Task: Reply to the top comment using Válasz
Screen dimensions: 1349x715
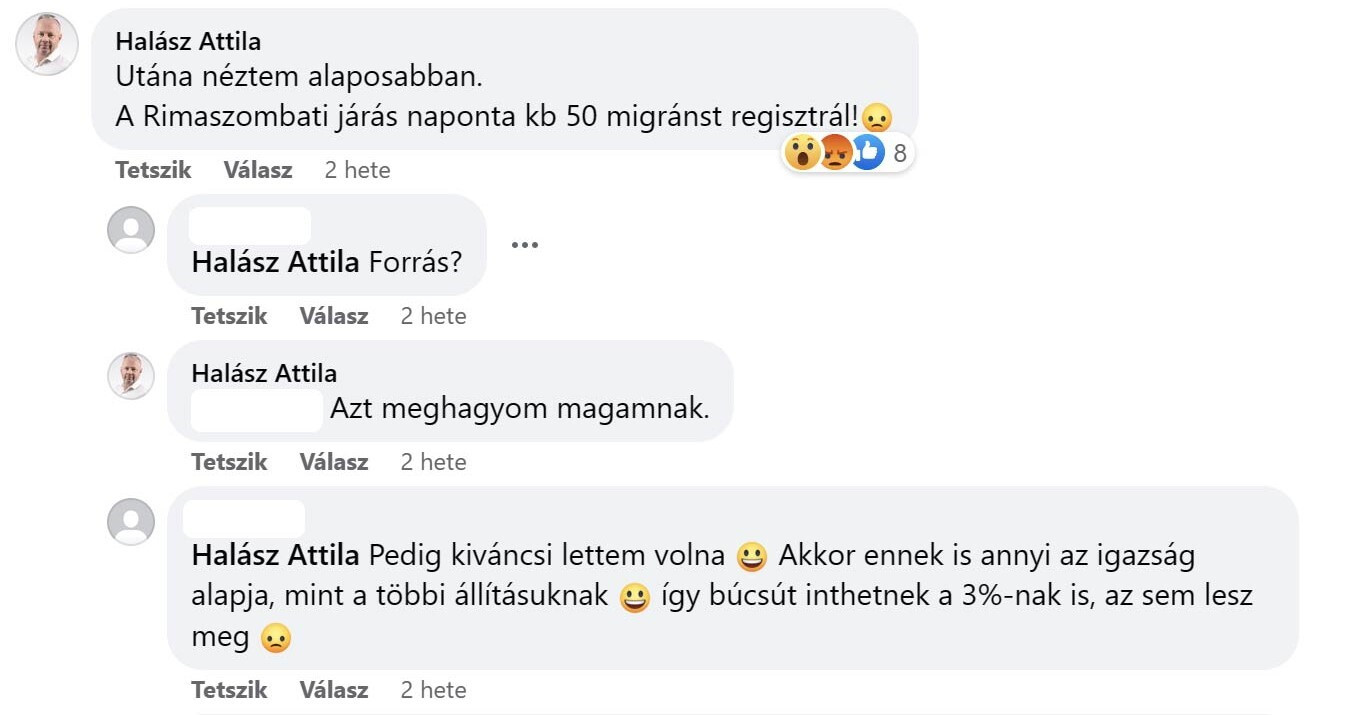Action: pyautogui.click(x=258, y=170)
